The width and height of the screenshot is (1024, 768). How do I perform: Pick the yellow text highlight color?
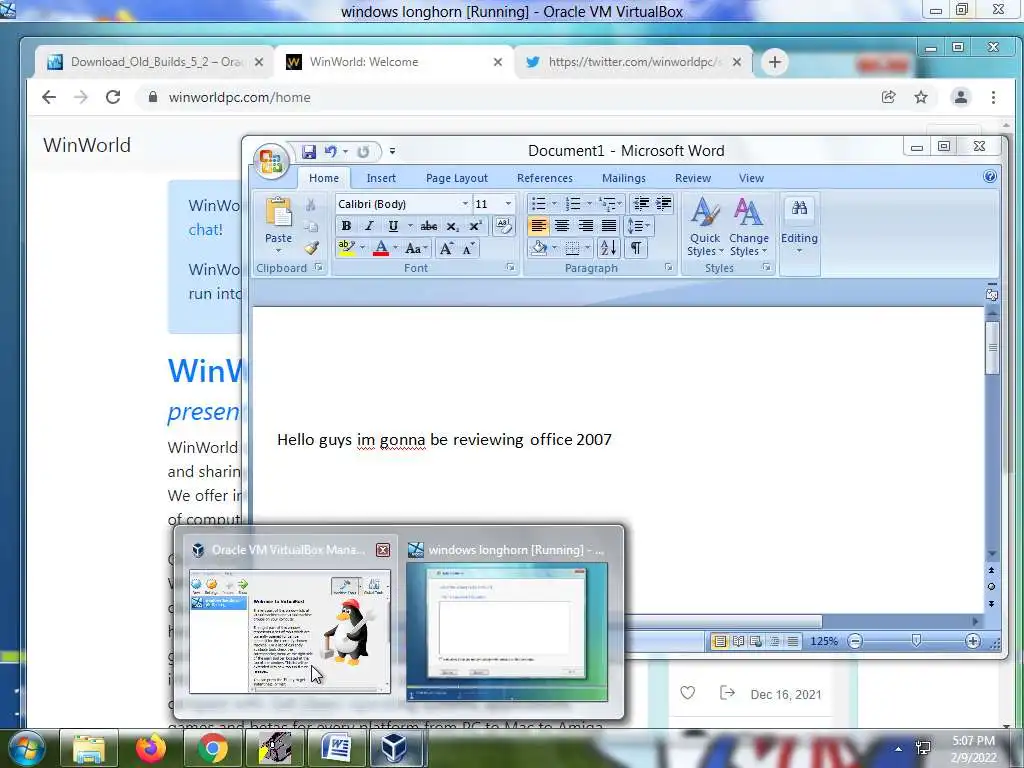click(x=345, y=248)
